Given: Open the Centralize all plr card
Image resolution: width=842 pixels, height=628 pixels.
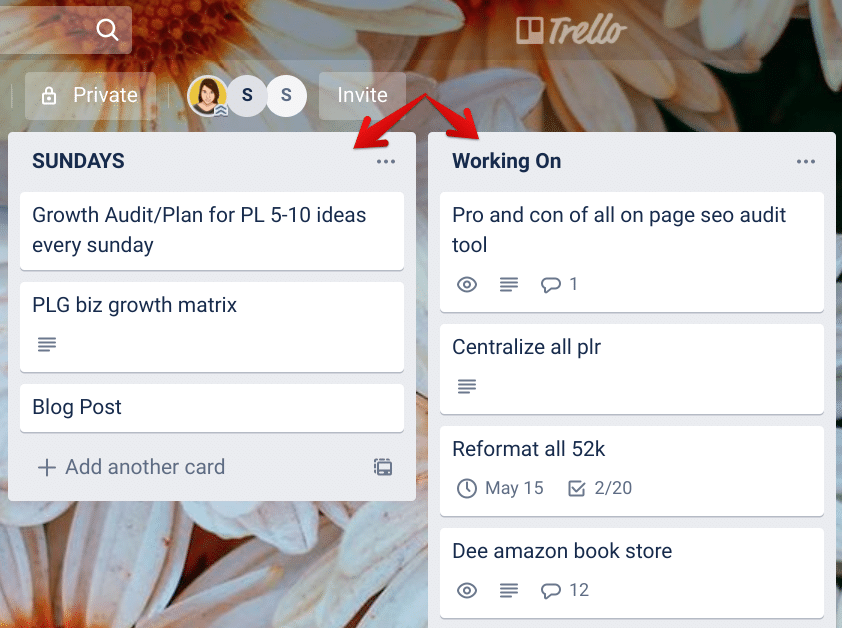Looking at the screenshot, I should pos(632,369).
